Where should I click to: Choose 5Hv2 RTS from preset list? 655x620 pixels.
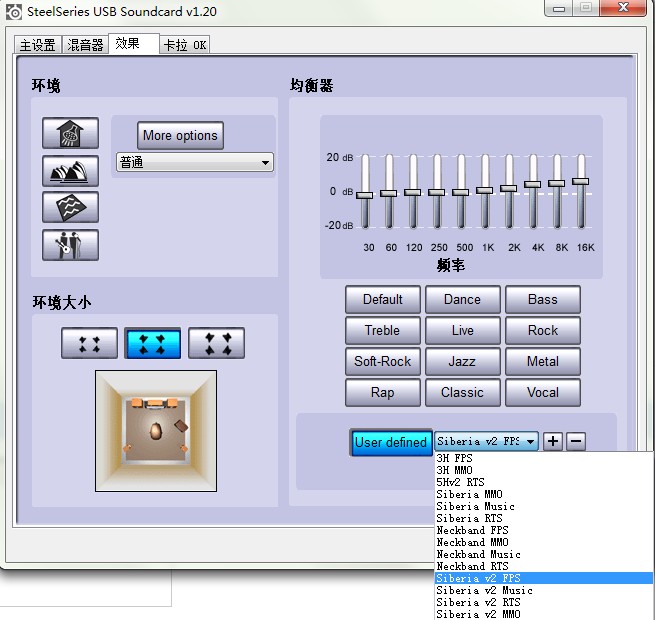(544, 482)
